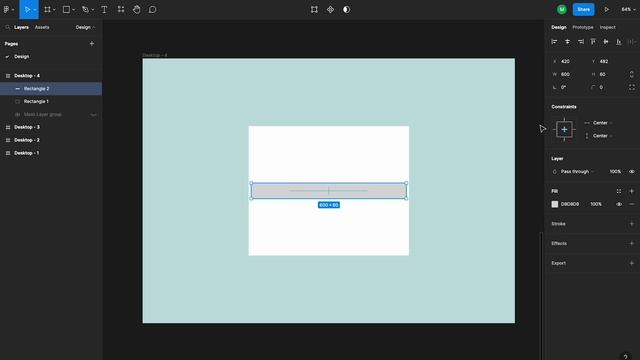The width and height of the screenshot is (640, 360).
Task: Click the Edit object icon in top center
Action: tap(314, 9)
